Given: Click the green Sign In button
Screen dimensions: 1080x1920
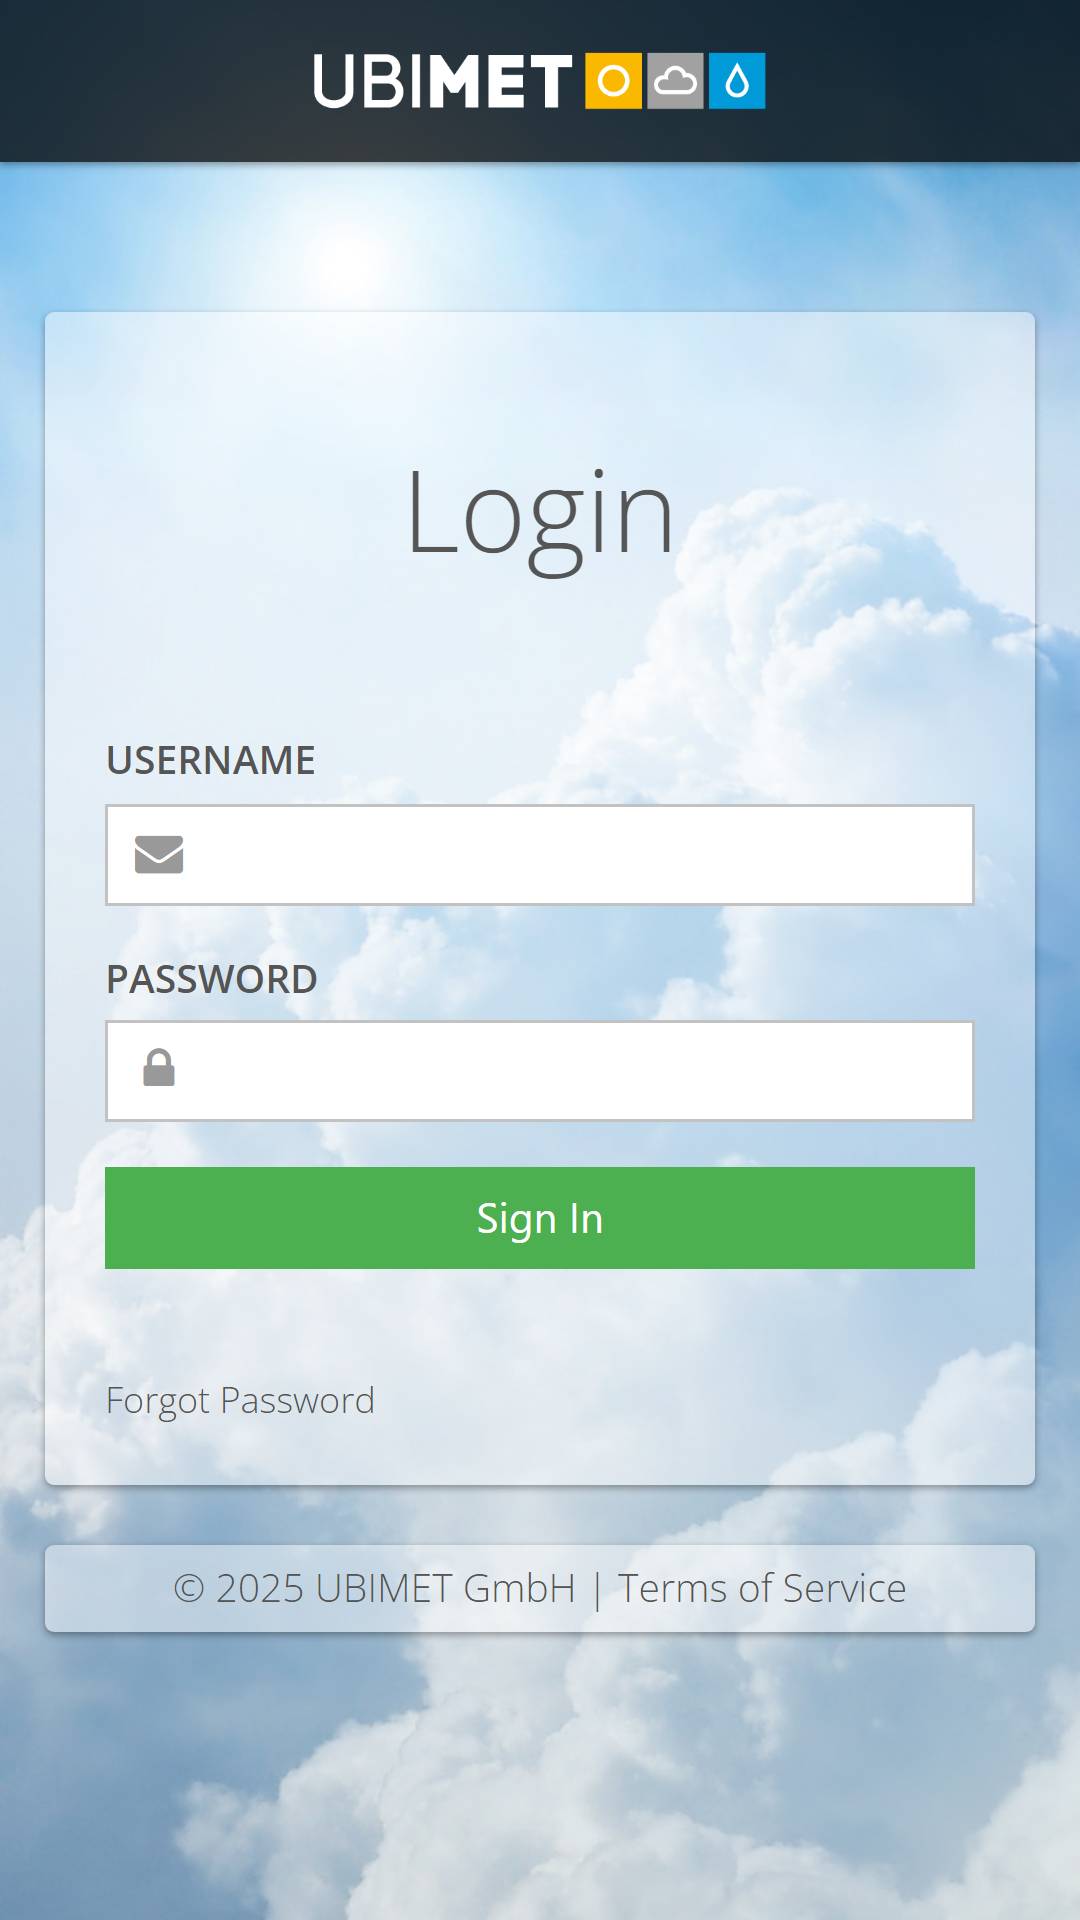Looking at the screenshot, I should [540, 1218].
